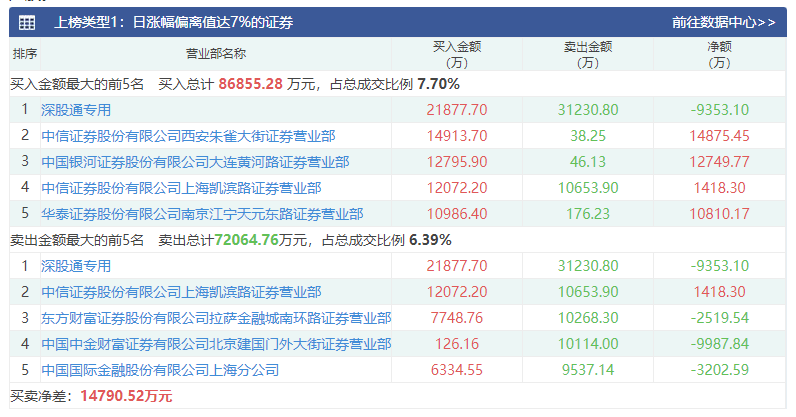
Task: Select buy amount 12795.90
Action: 457,162
